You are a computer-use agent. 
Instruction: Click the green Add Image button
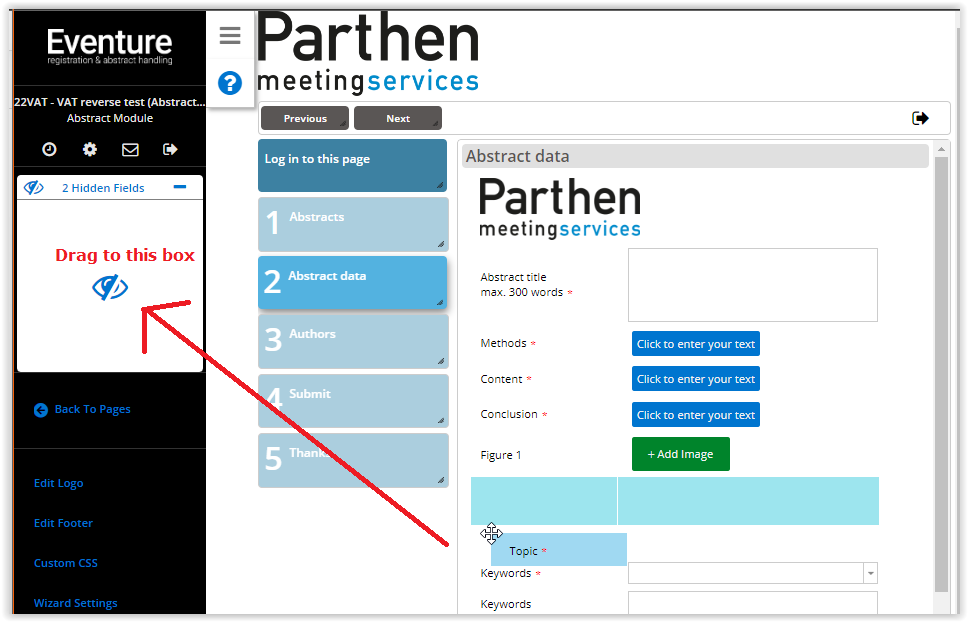[x=680, y=454]
